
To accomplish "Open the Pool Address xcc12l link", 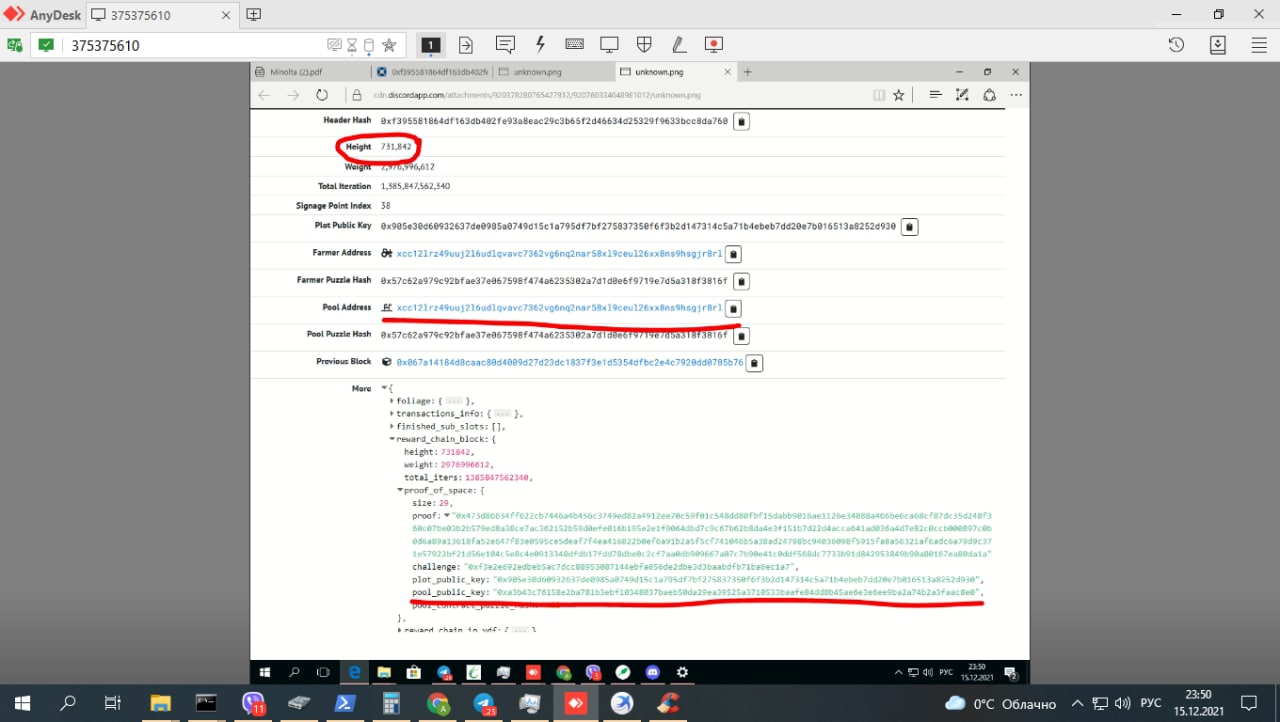I will (559, 308).
